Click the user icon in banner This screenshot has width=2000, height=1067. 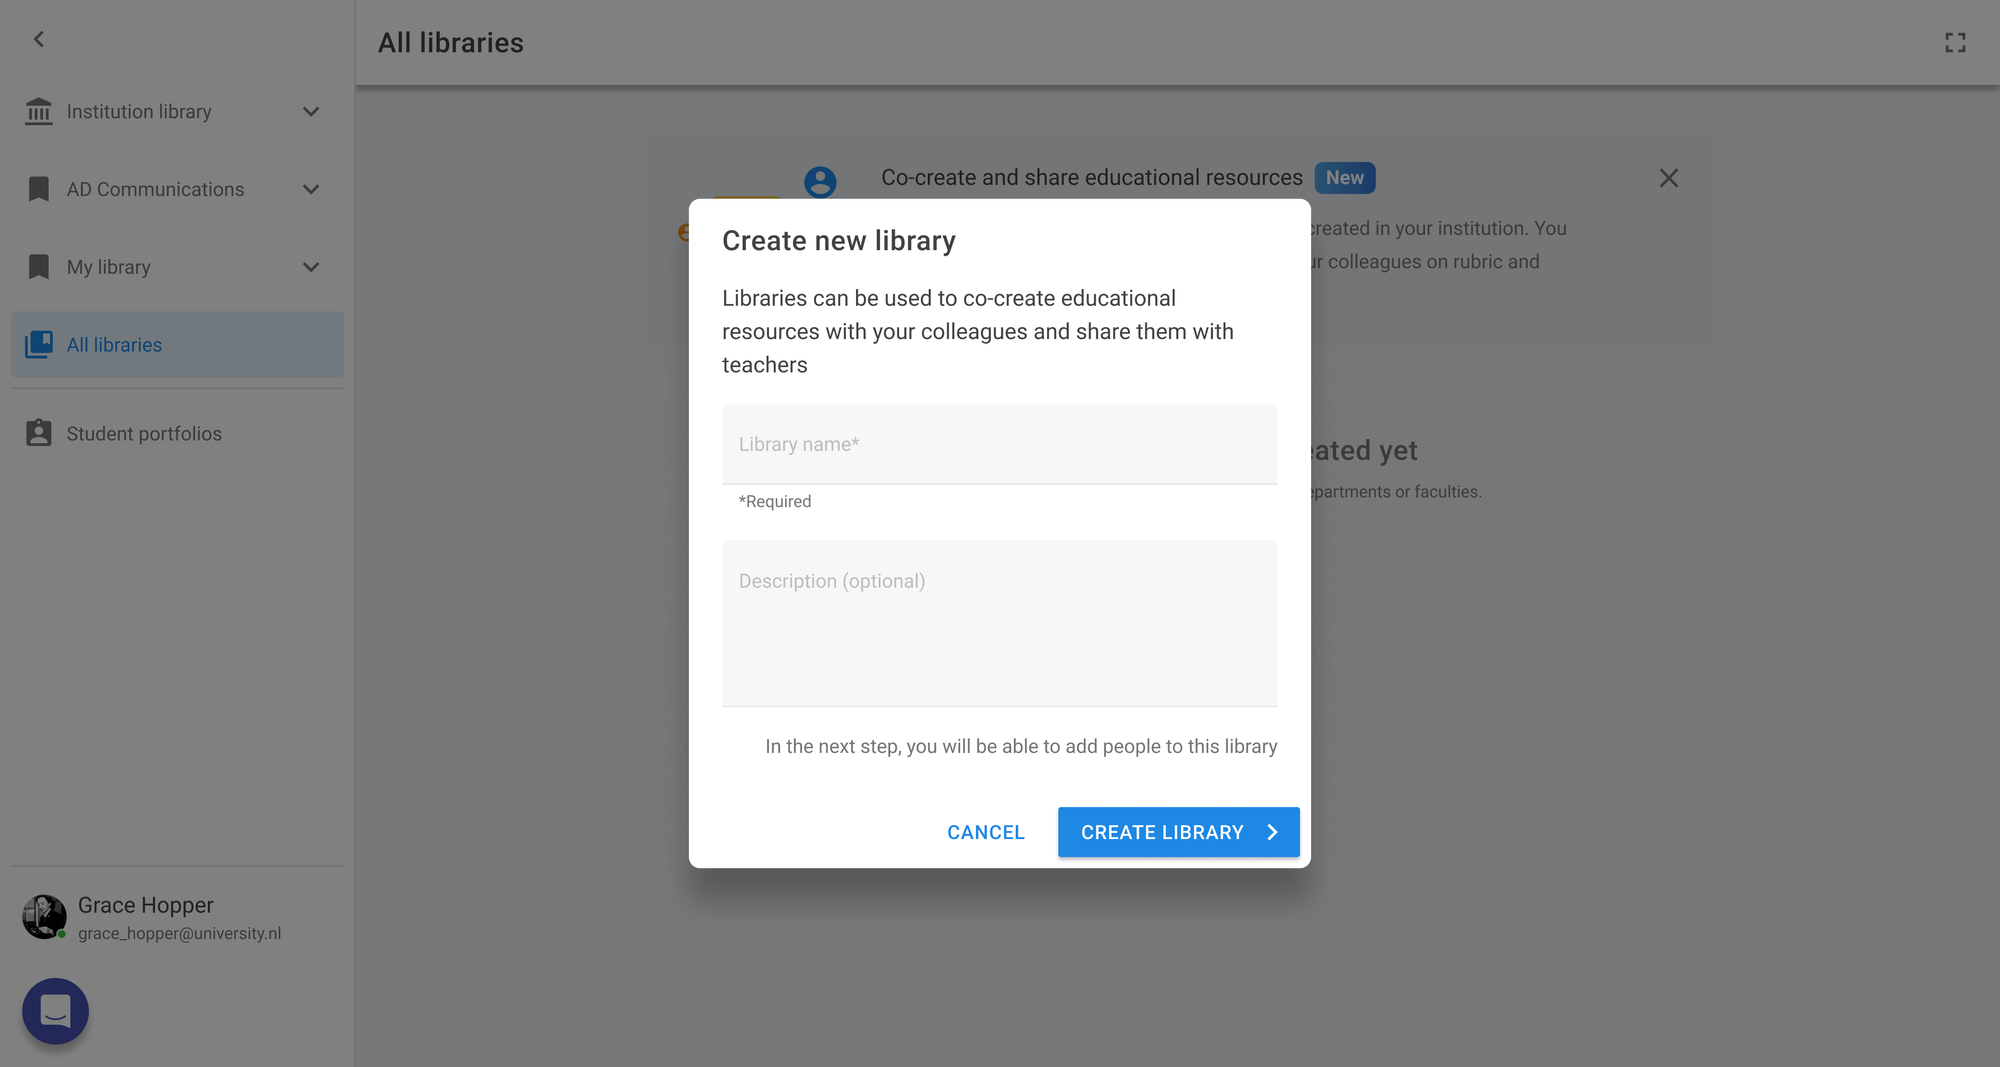(x=820, y=181)
